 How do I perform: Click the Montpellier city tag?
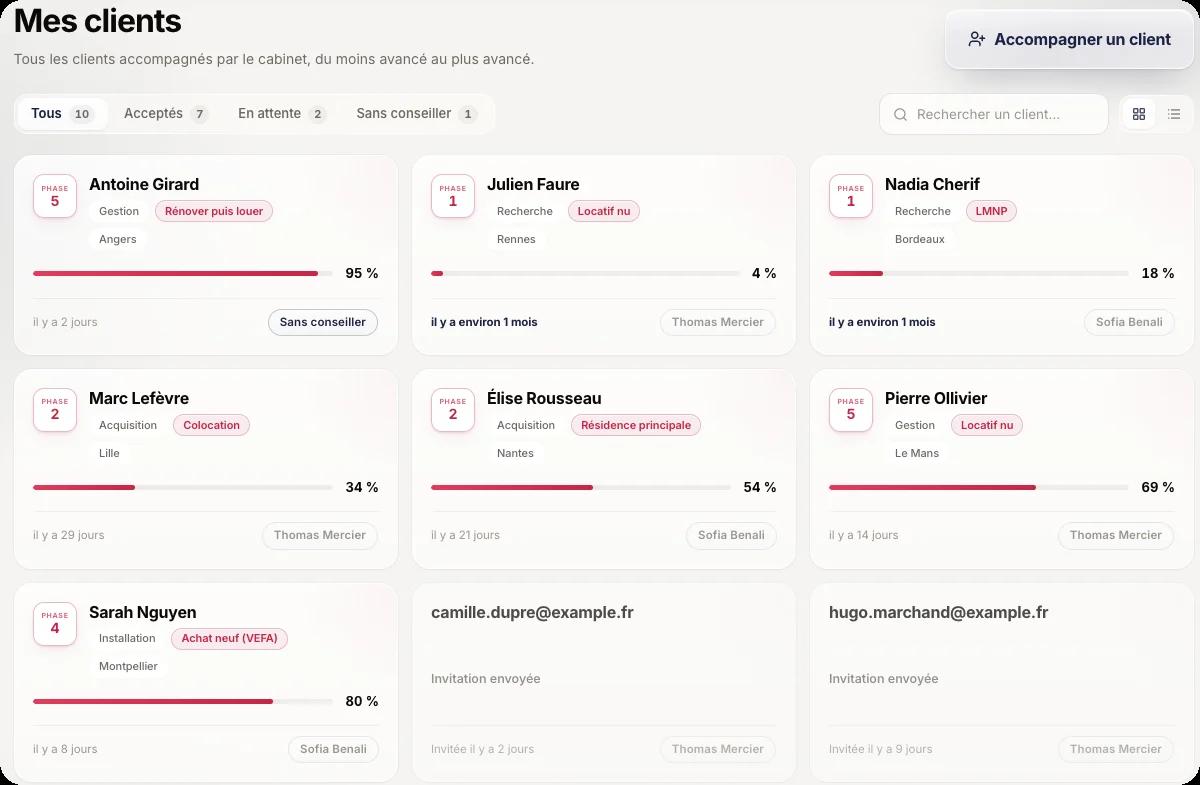point(128,666)
